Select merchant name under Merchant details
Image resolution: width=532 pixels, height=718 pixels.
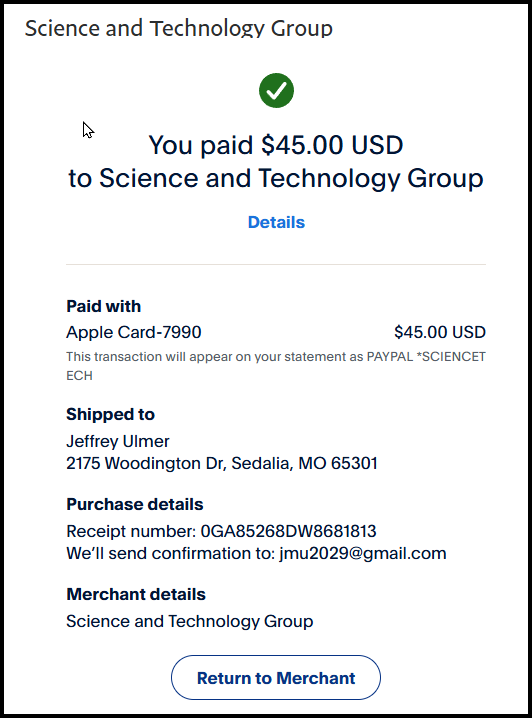pos(190,621)
